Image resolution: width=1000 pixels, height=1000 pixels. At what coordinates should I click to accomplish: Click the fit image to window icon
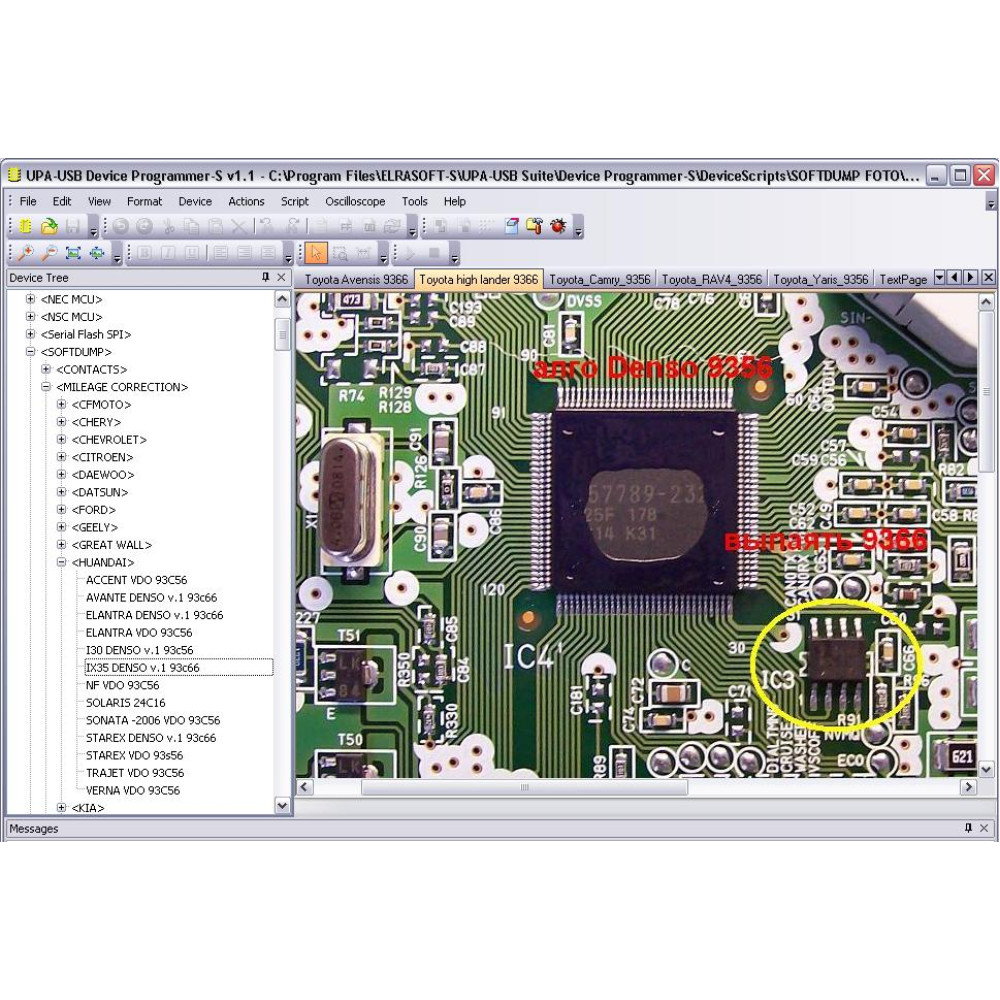73,253
